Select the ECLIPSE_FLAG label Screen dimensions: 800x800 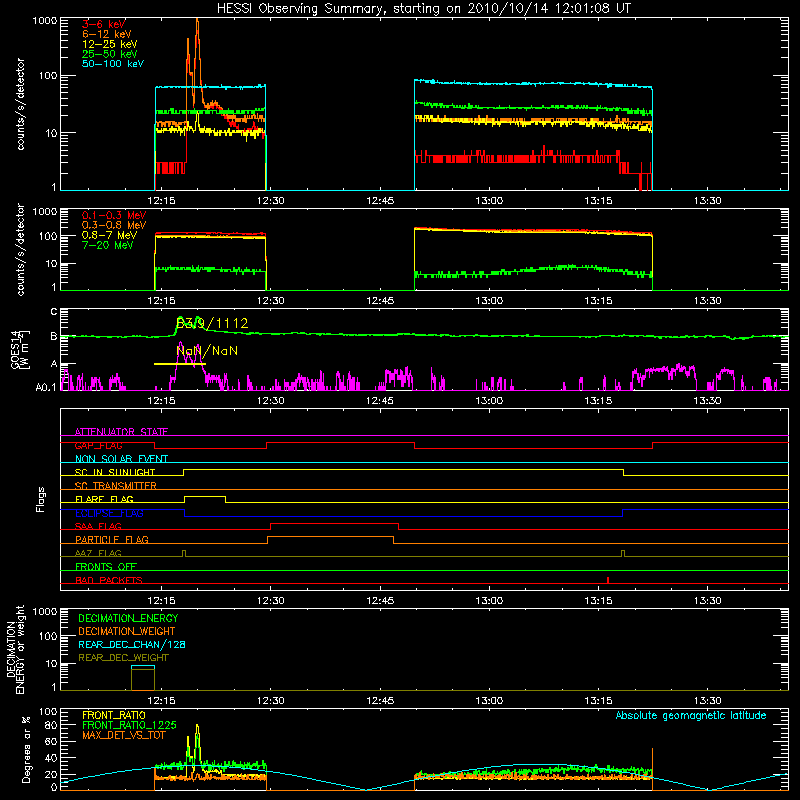pyautogui.click(x=109, y=513)
